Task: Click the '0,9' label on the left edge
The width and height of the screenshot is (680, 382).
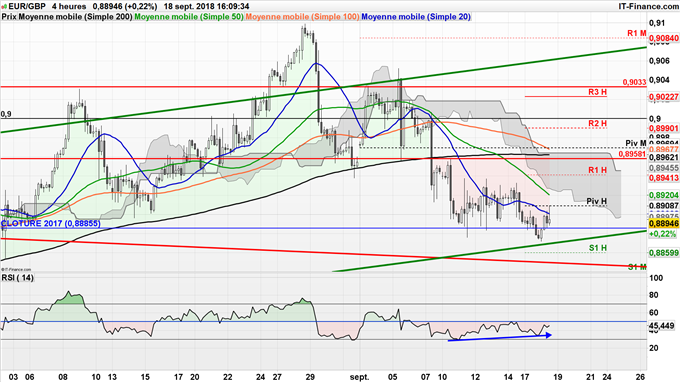Action: click(x=6, y=114)
